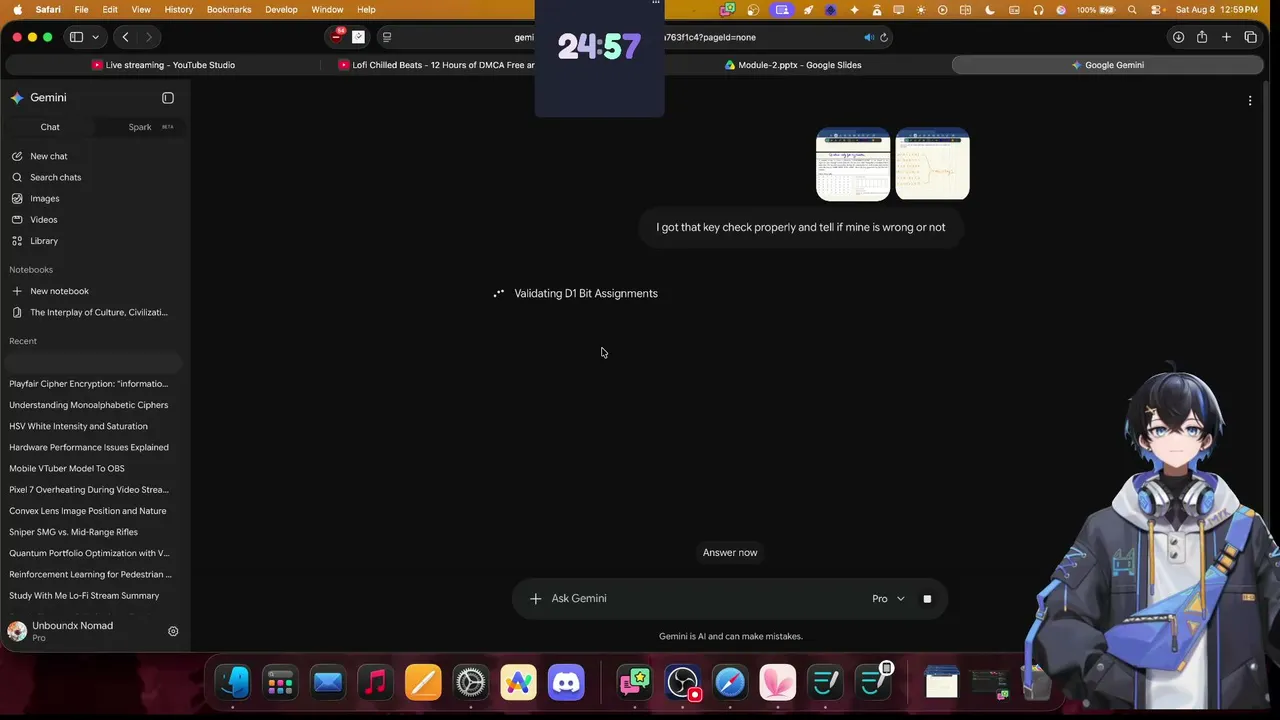Create a New notebook
1280x720 pixels.
(x=59, y=291)
